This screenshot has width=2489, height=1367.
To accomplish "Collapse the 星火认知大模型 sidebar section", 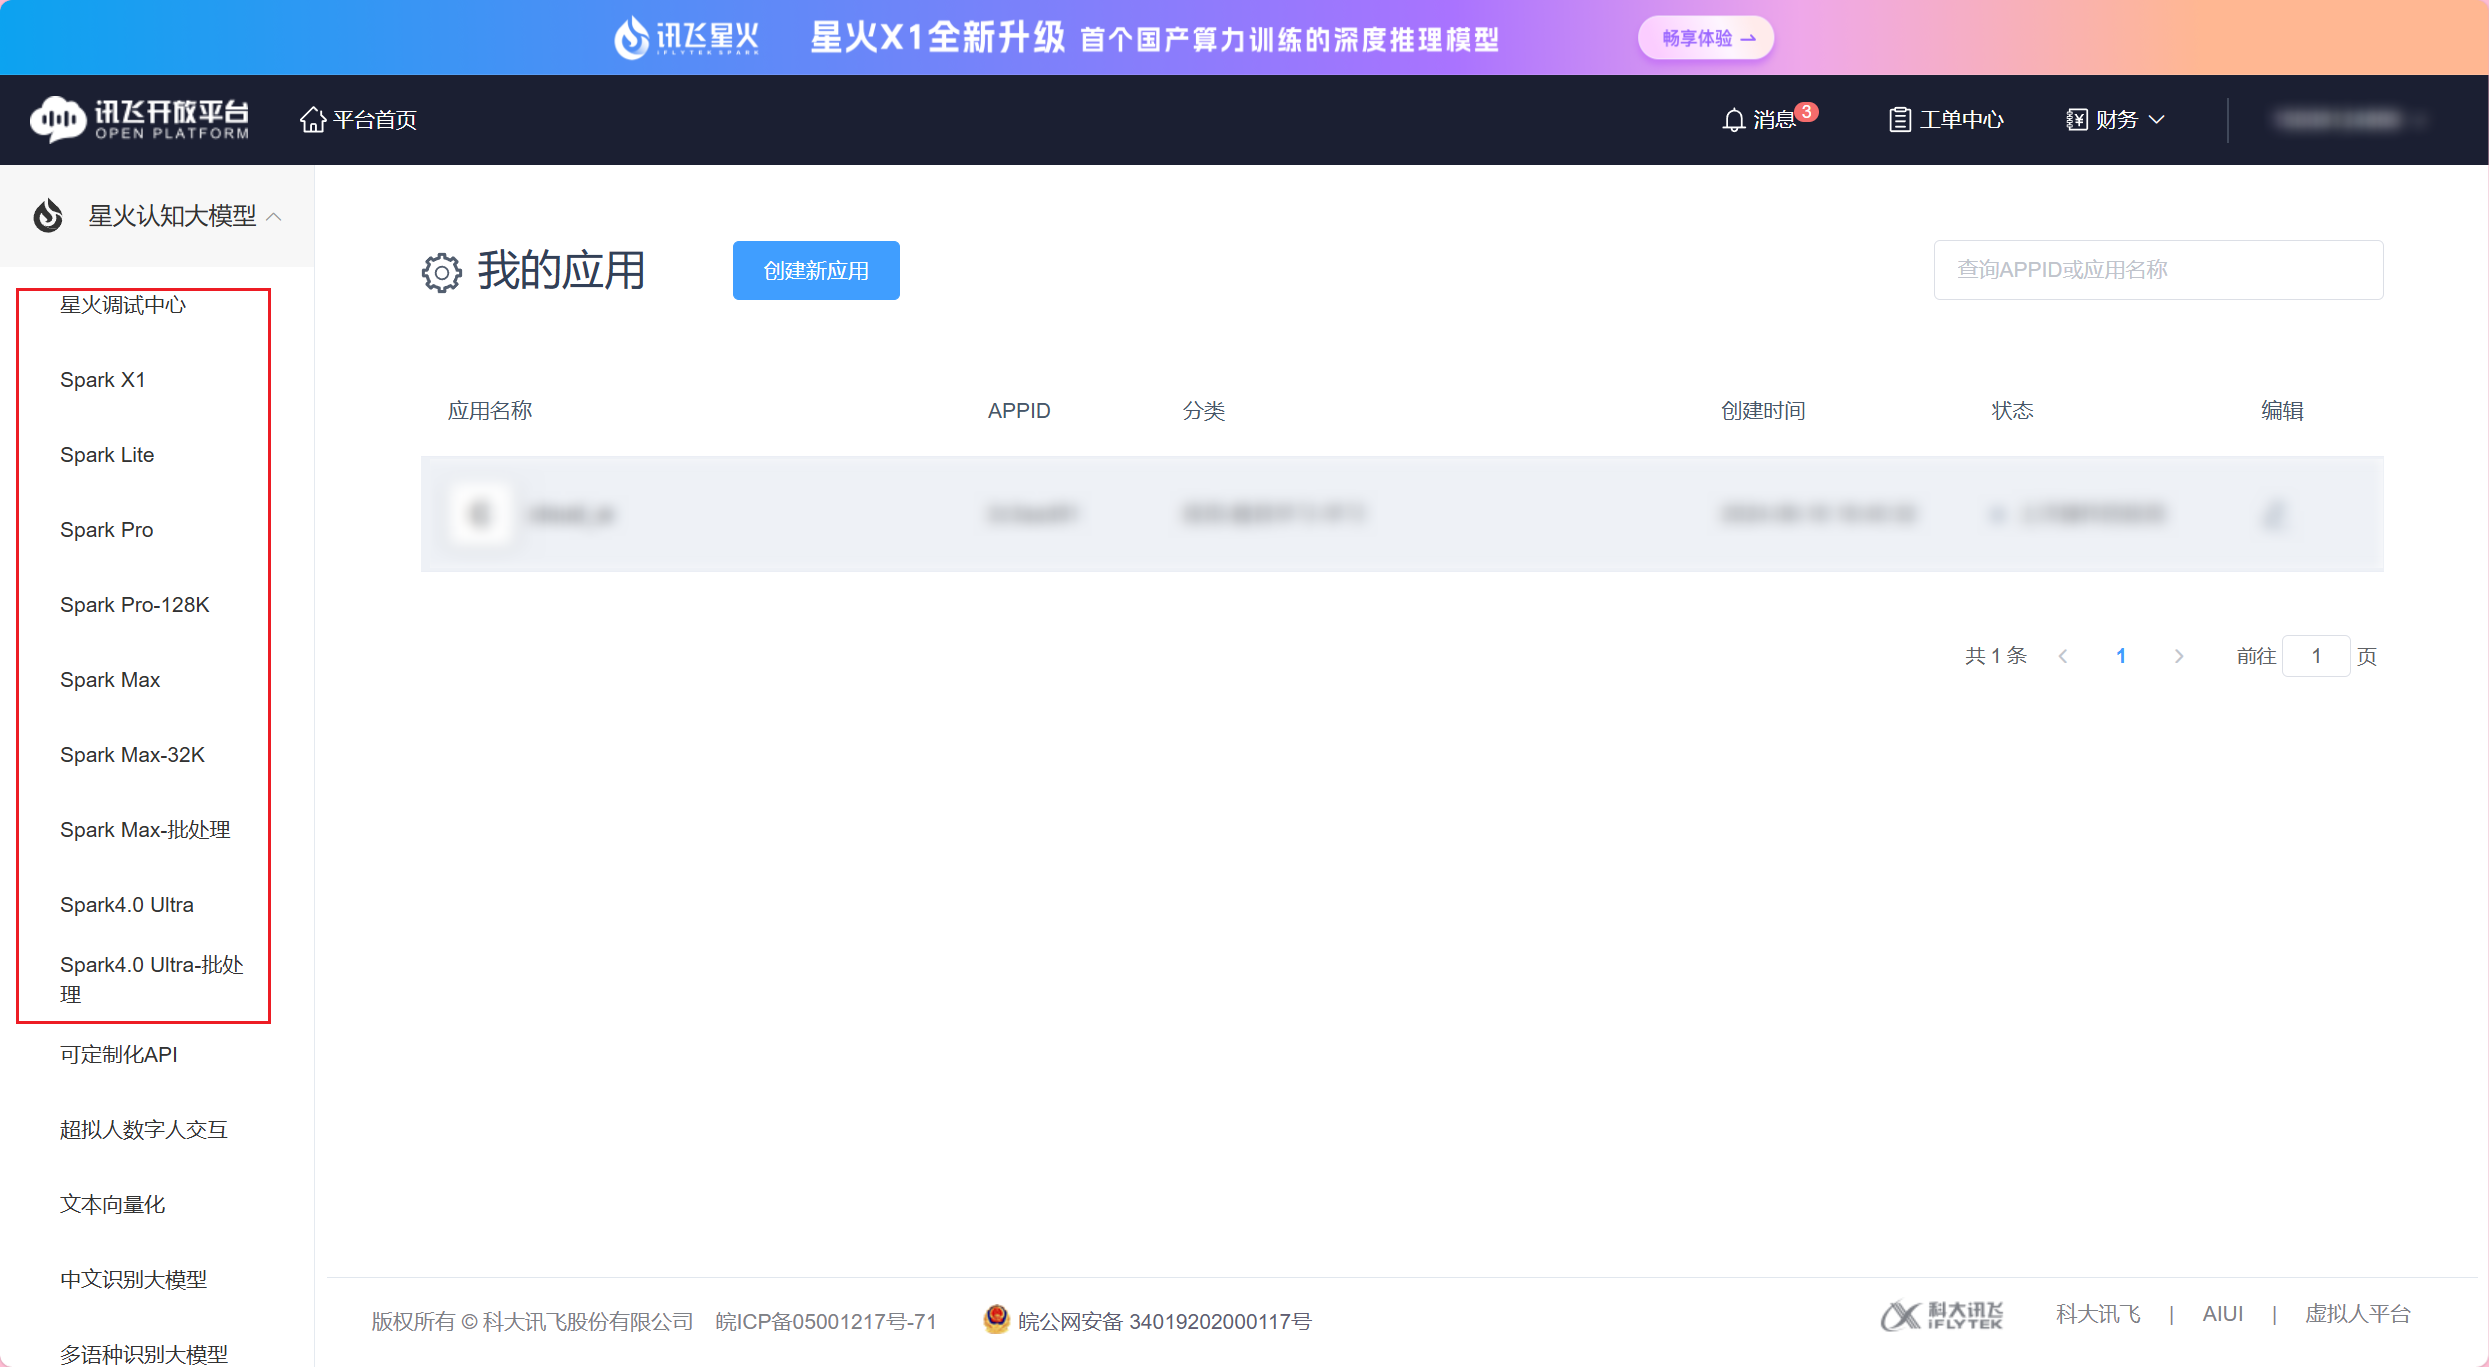I will [275, 216].
